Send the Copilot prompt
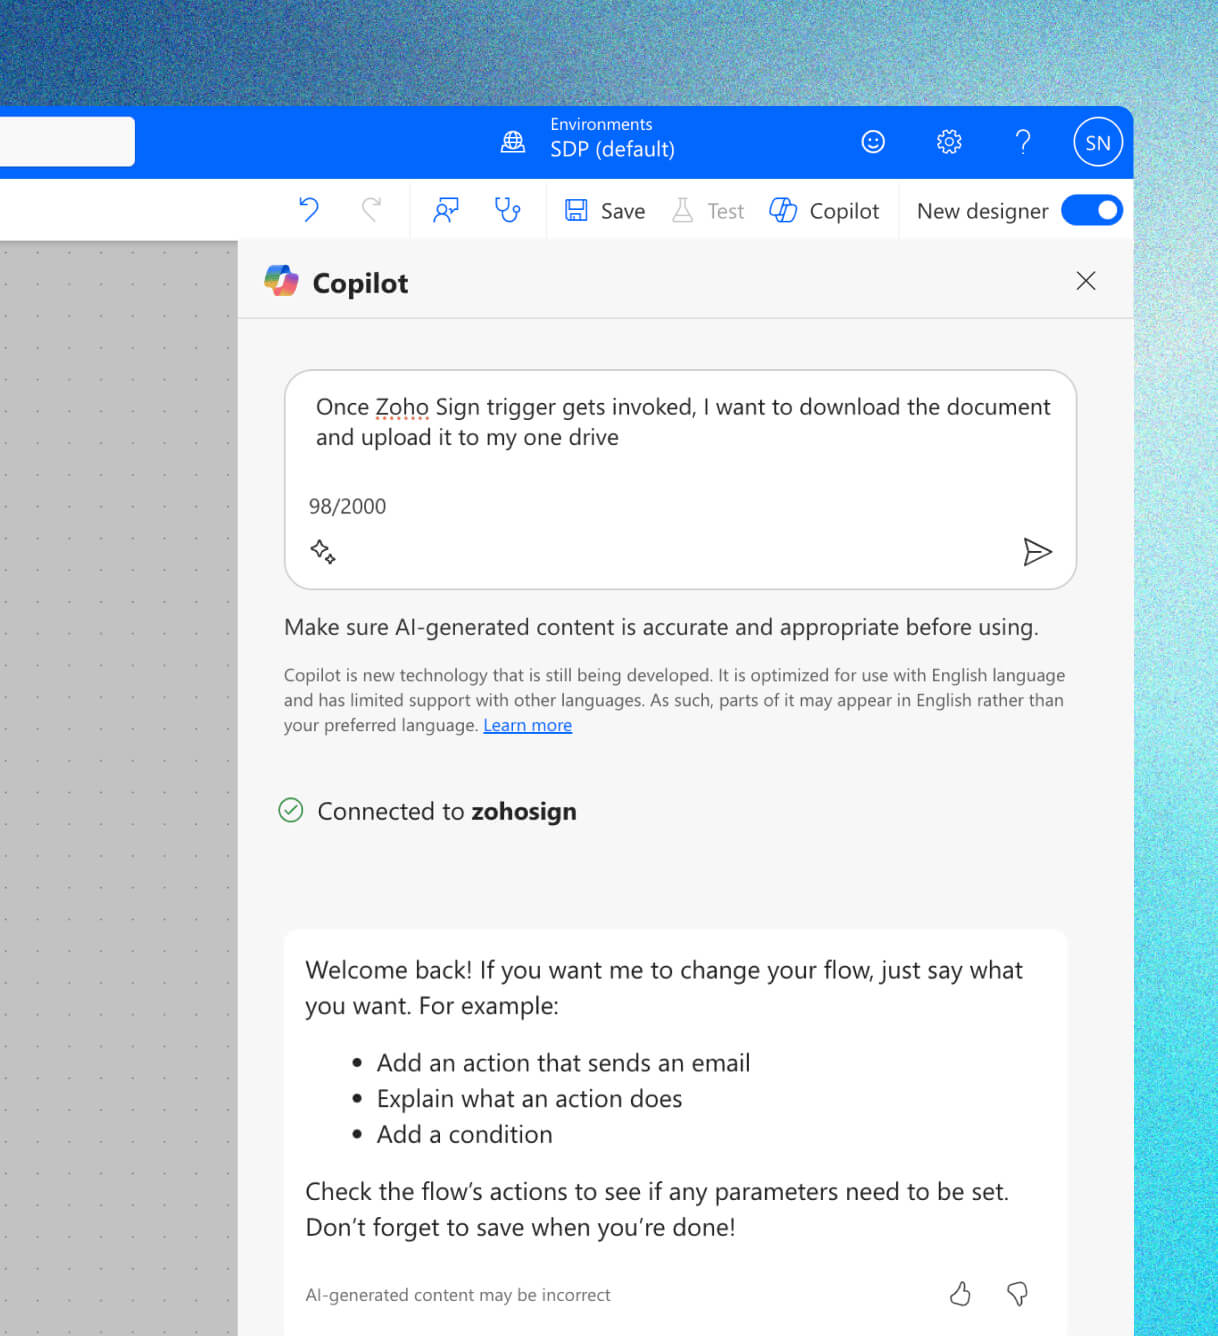1218x1336 pixels. (1037, 552)
